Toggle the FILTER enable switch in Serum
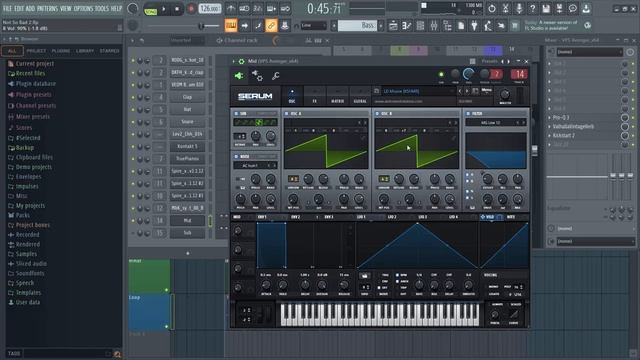 click(x=468, y=113)
